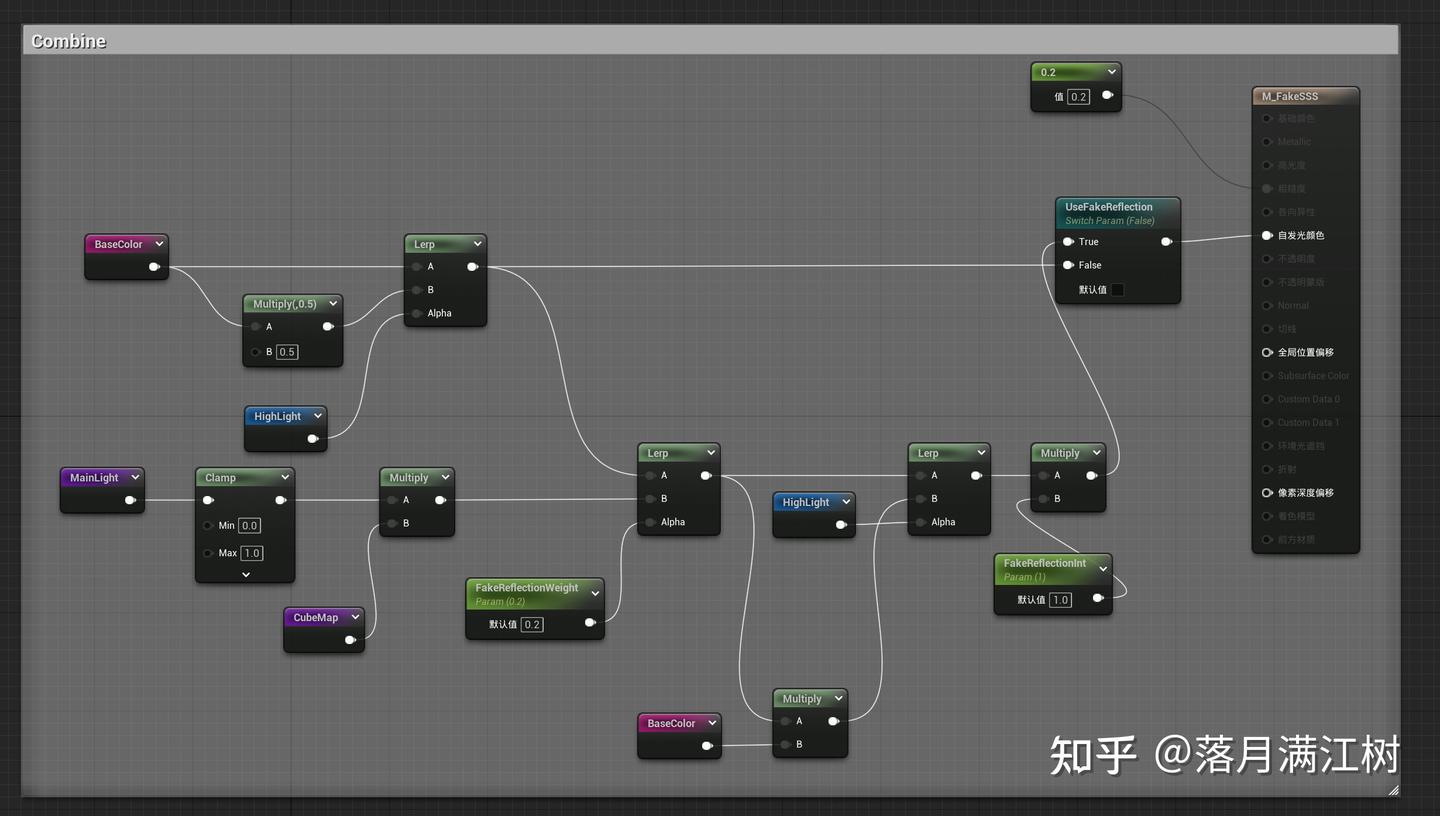Image resolution: width=1440 pixels, height=816 pixels.
Task: Select the Combine comment box title
Action: pos(68,41)
